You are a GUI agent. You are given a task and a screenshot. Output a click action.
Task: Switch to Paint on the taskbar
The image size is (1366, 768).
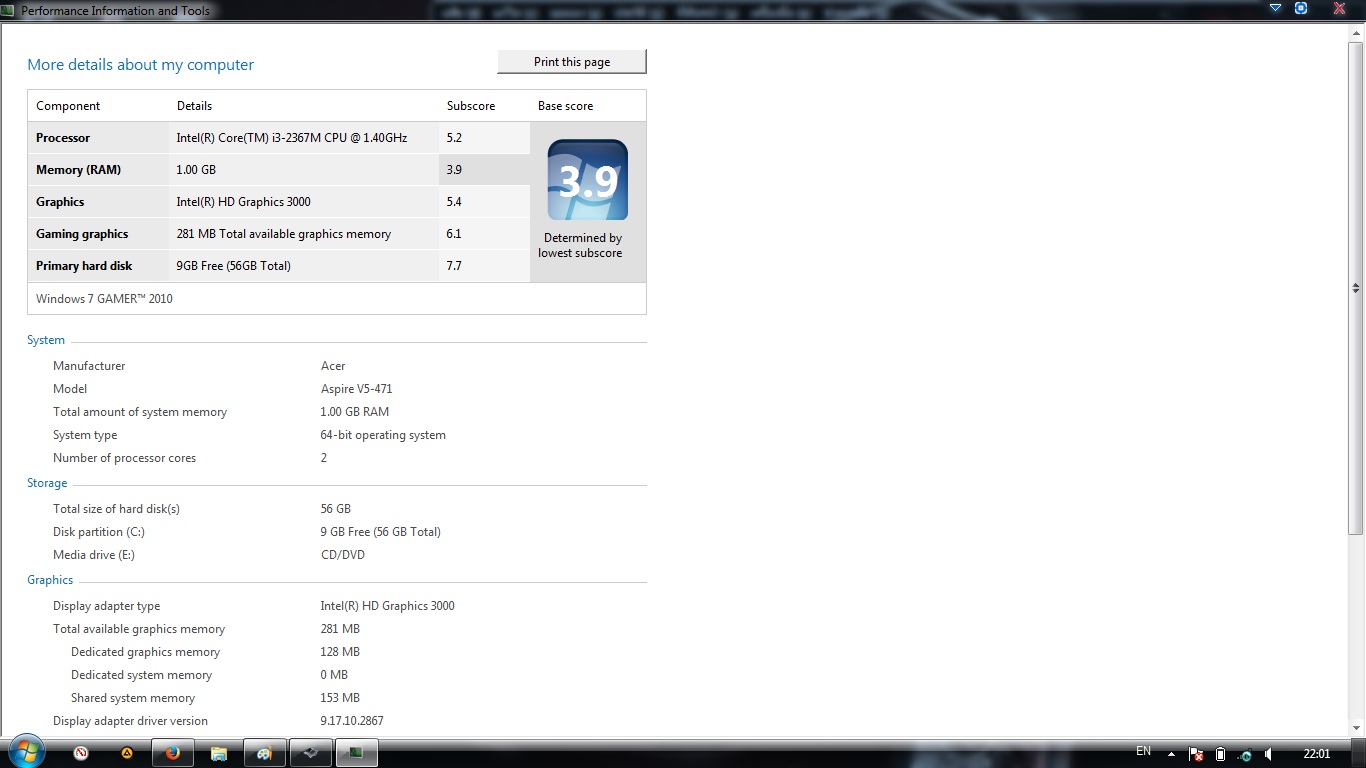pyautogui.click(x=264, y=753)
